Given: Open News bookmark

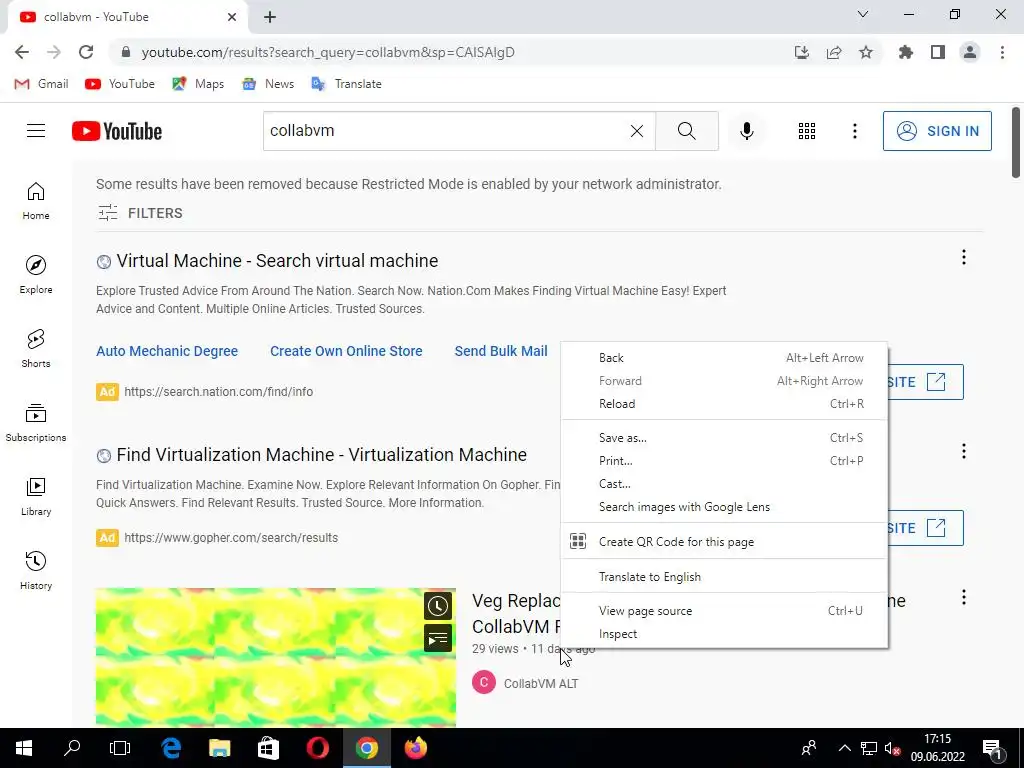Looking at the screenshot, I should pyautogui.click(x=268, y=84).
